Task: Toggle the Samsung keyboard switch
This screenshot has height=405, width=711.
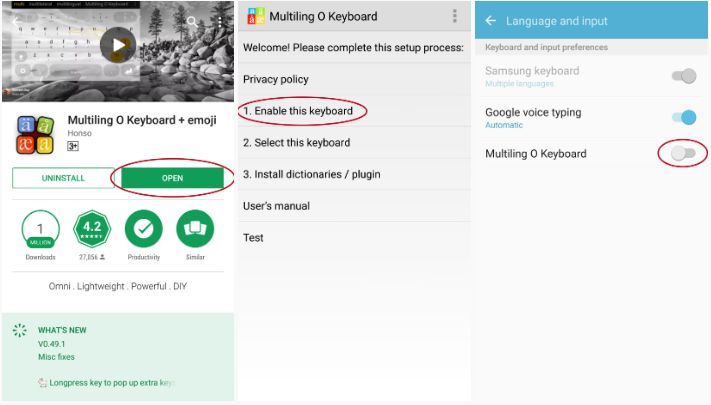Action: coord(684,76)
